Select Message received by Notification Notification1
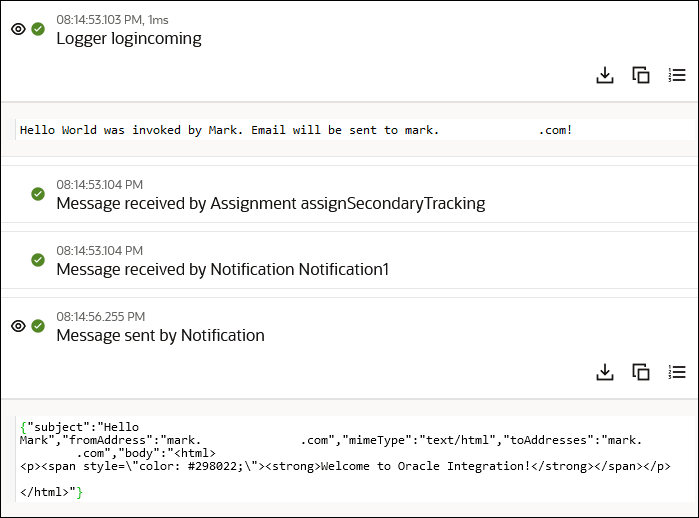The width and height of the screenshot is (699, 518). point(222,270)
